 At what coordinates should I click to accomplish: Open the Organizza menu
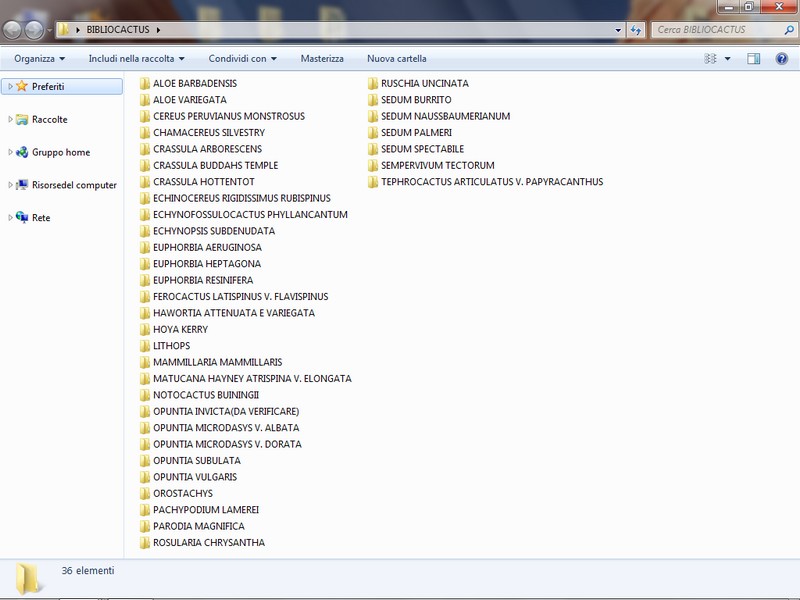point(39,59)
